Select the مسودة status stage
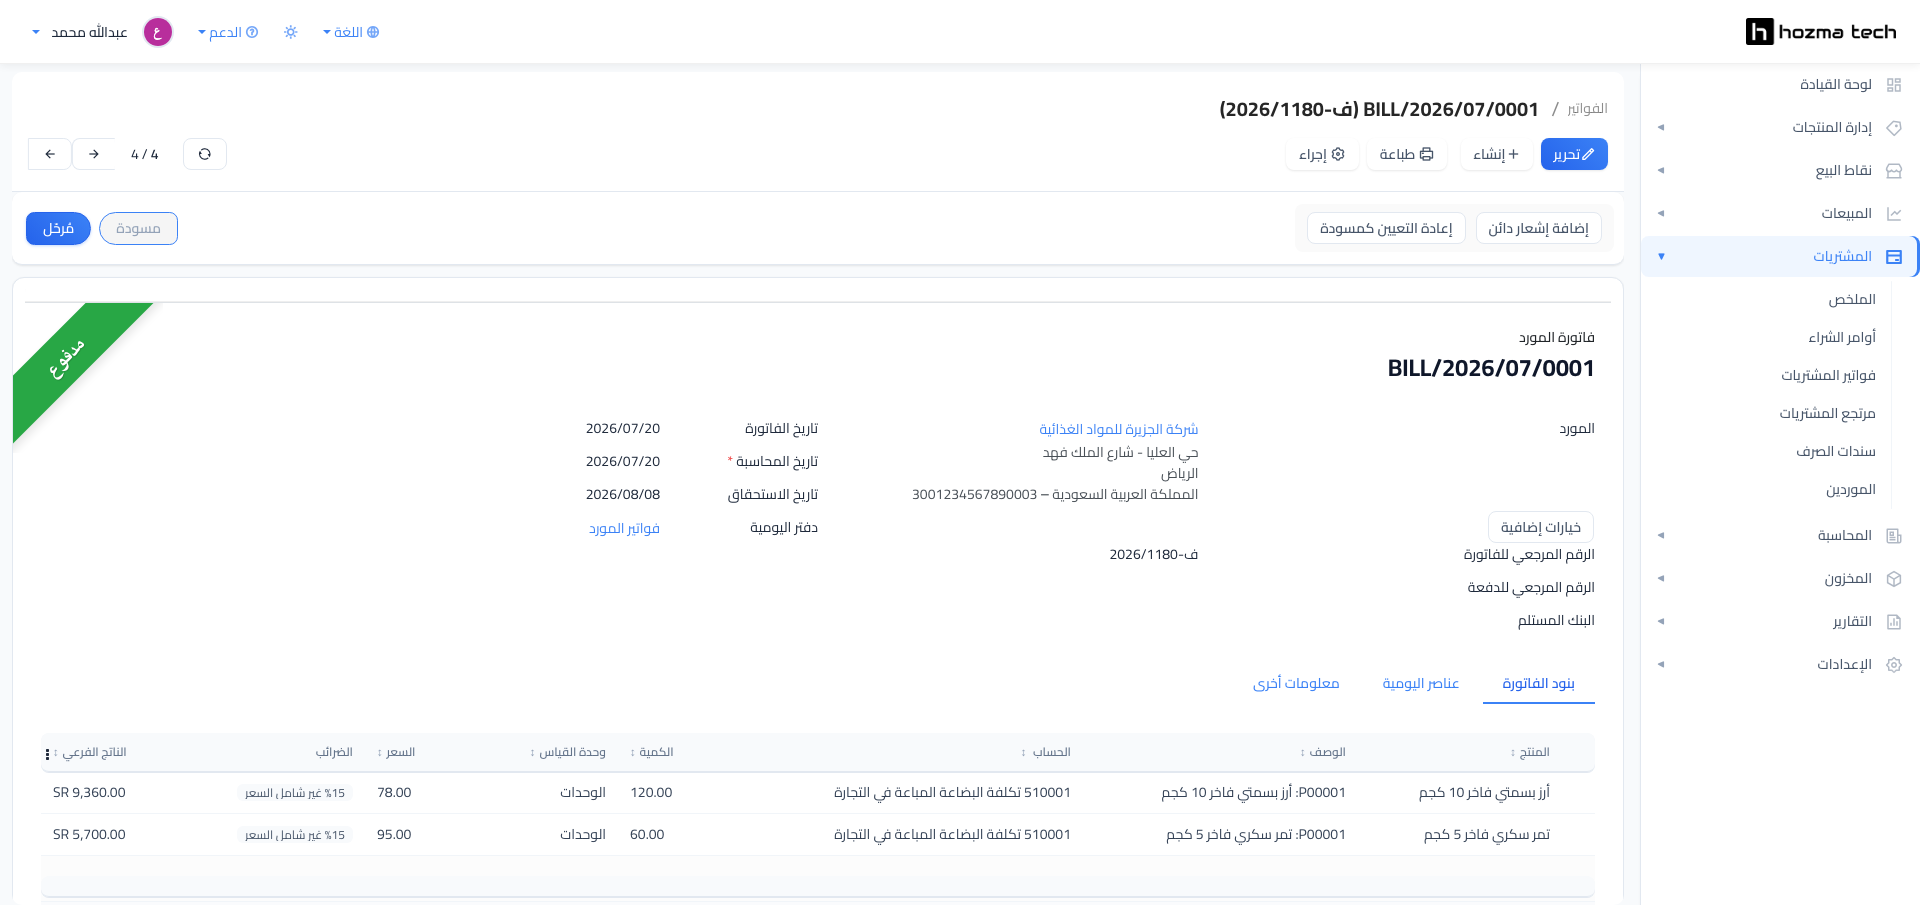Image resolution: width=1920 pixels, height=905 pixels. coord(138,229)
